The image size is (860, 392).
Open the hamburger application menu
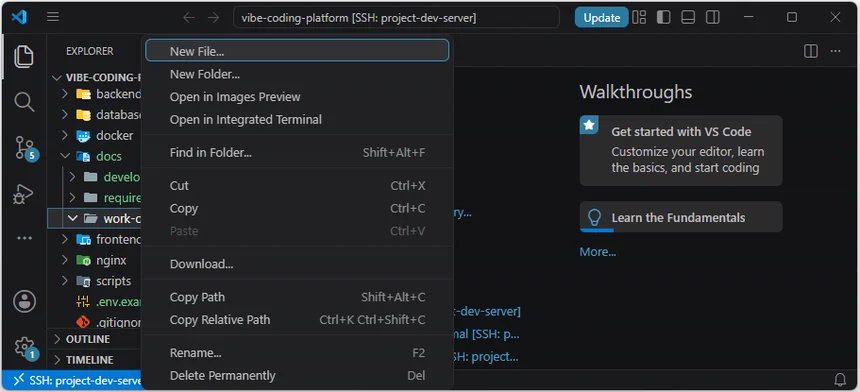[x=53, y=17]
